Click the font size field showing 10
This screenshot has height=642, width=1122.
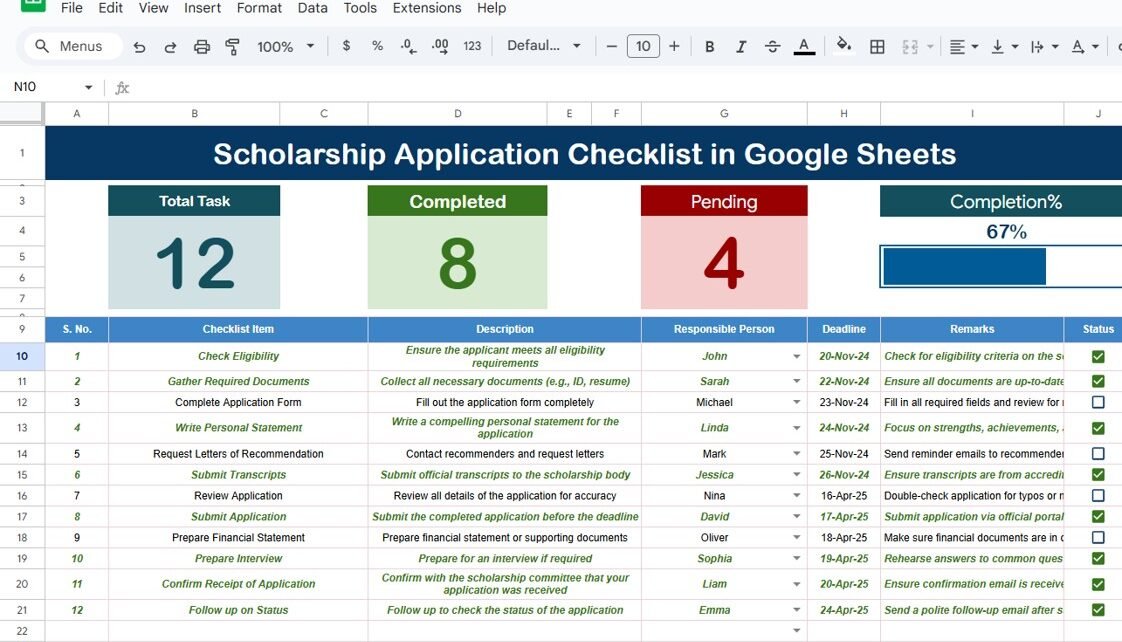pyautogui.click(x=643, y=46)
